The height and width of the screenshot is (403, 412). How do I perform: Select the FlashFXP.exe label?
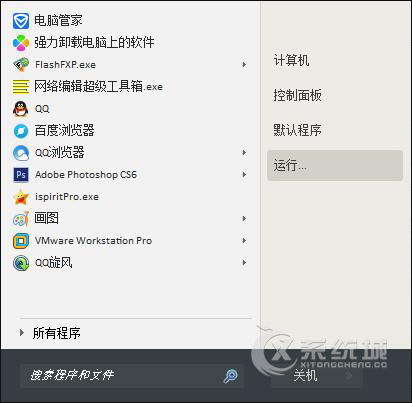click(65, 65)
